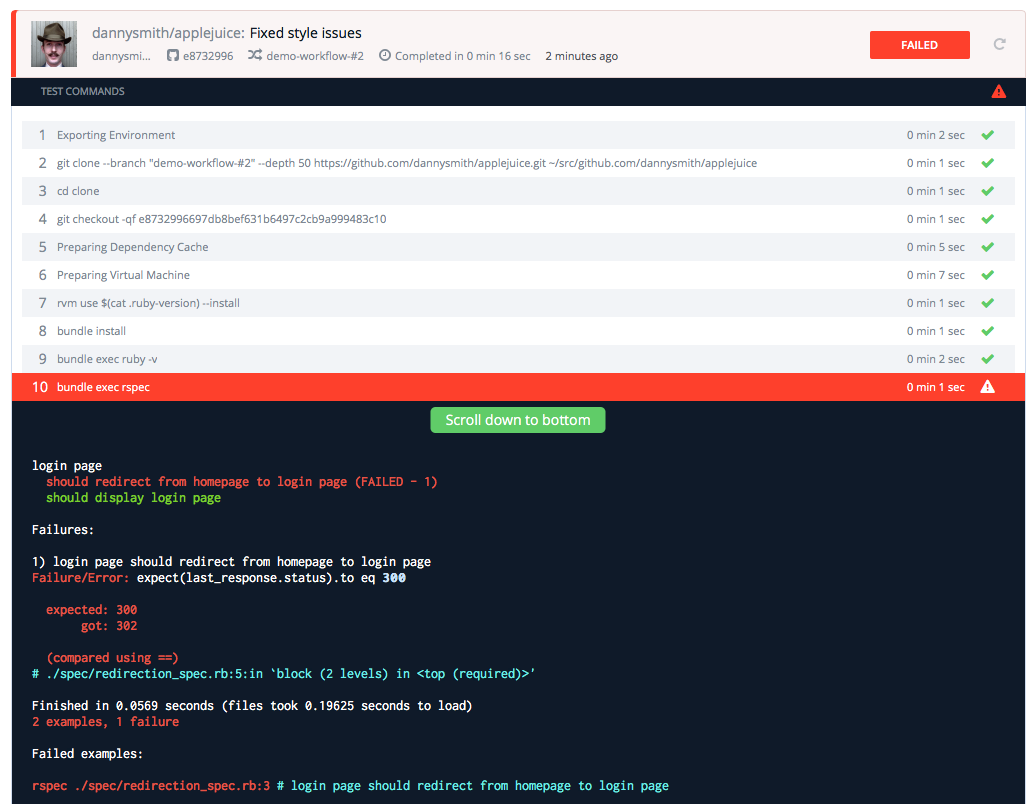Click 'should redirect from homepage to login page (FAILED - 1)'
Viewport: 1035px width, 804px height.
[x=242, y=482]
